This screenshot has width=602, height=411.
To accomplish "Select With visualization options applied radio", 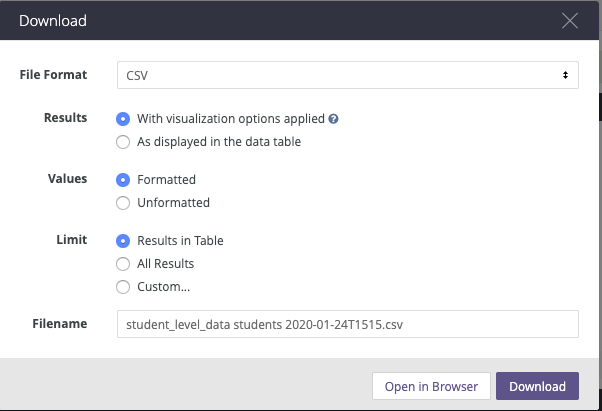I will (x=123, y=119).
